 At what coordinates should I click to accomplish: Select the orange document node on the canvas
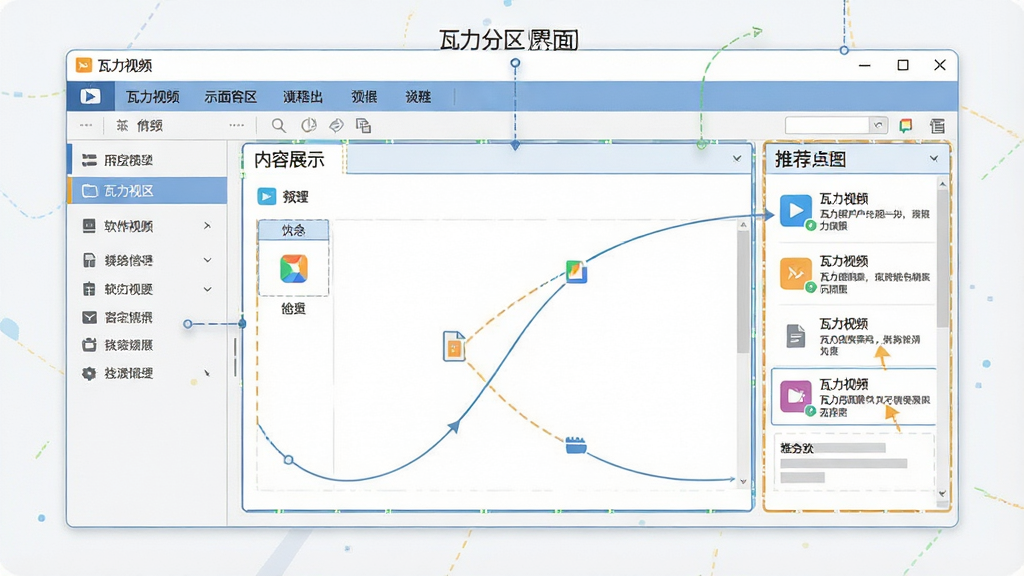coord(454,346)
